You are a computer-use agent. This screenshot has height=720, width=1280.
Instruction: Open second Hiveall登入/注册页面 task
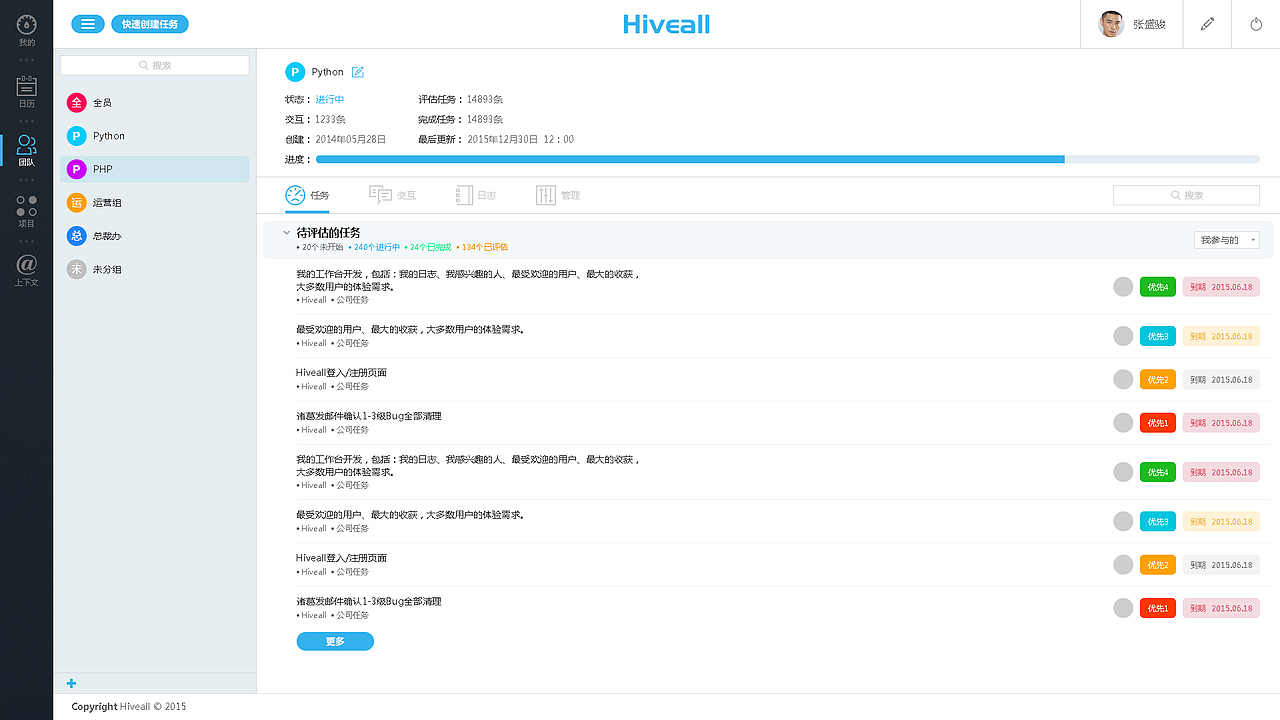341,558
